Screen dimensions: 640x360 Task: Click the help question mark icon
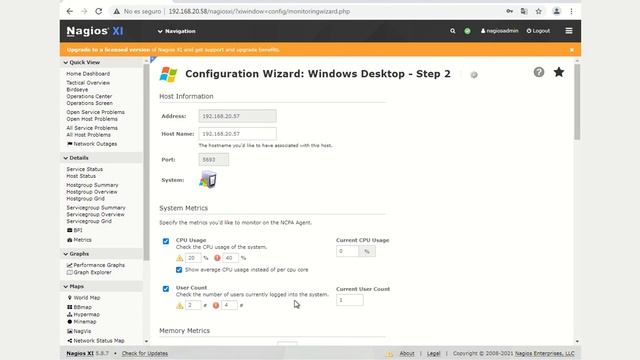pyautogui.click(x=539, y=72)
